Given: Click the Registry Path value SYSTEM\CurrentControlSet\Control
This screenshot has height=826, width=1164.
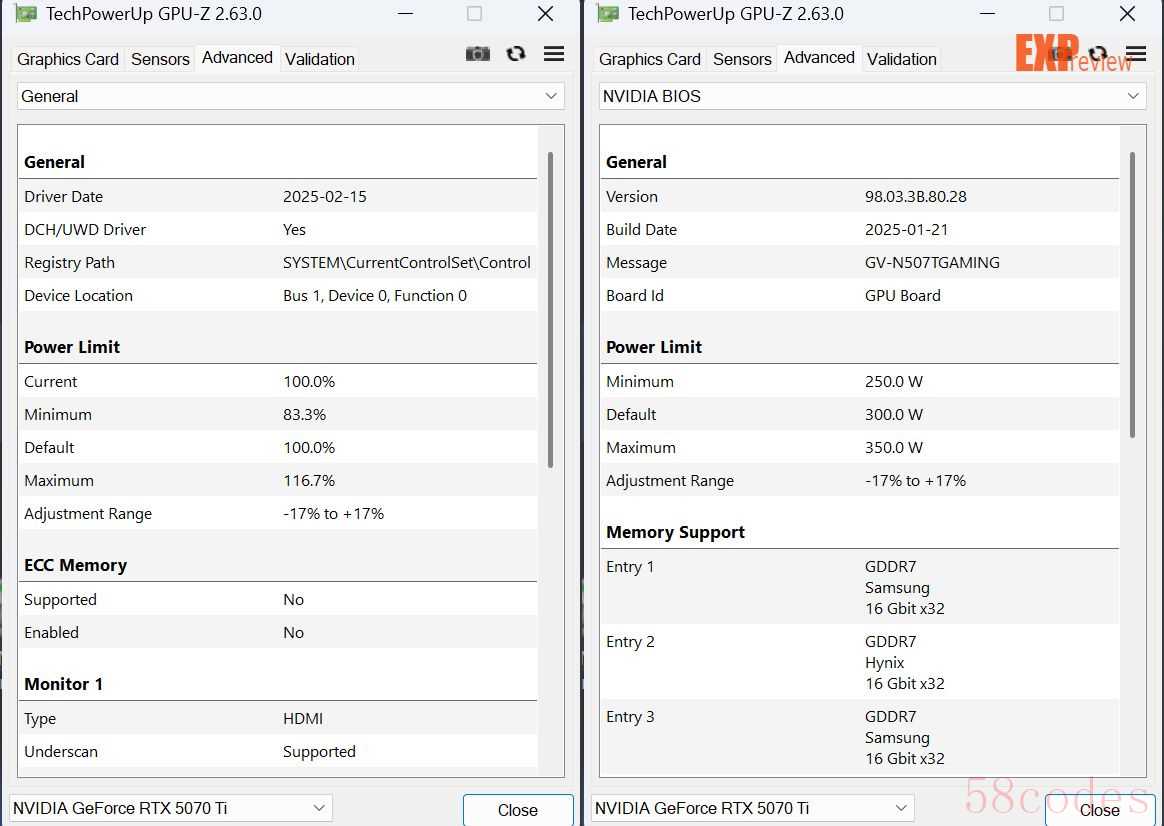Looking at the screenshot, I should pos(407,263).
